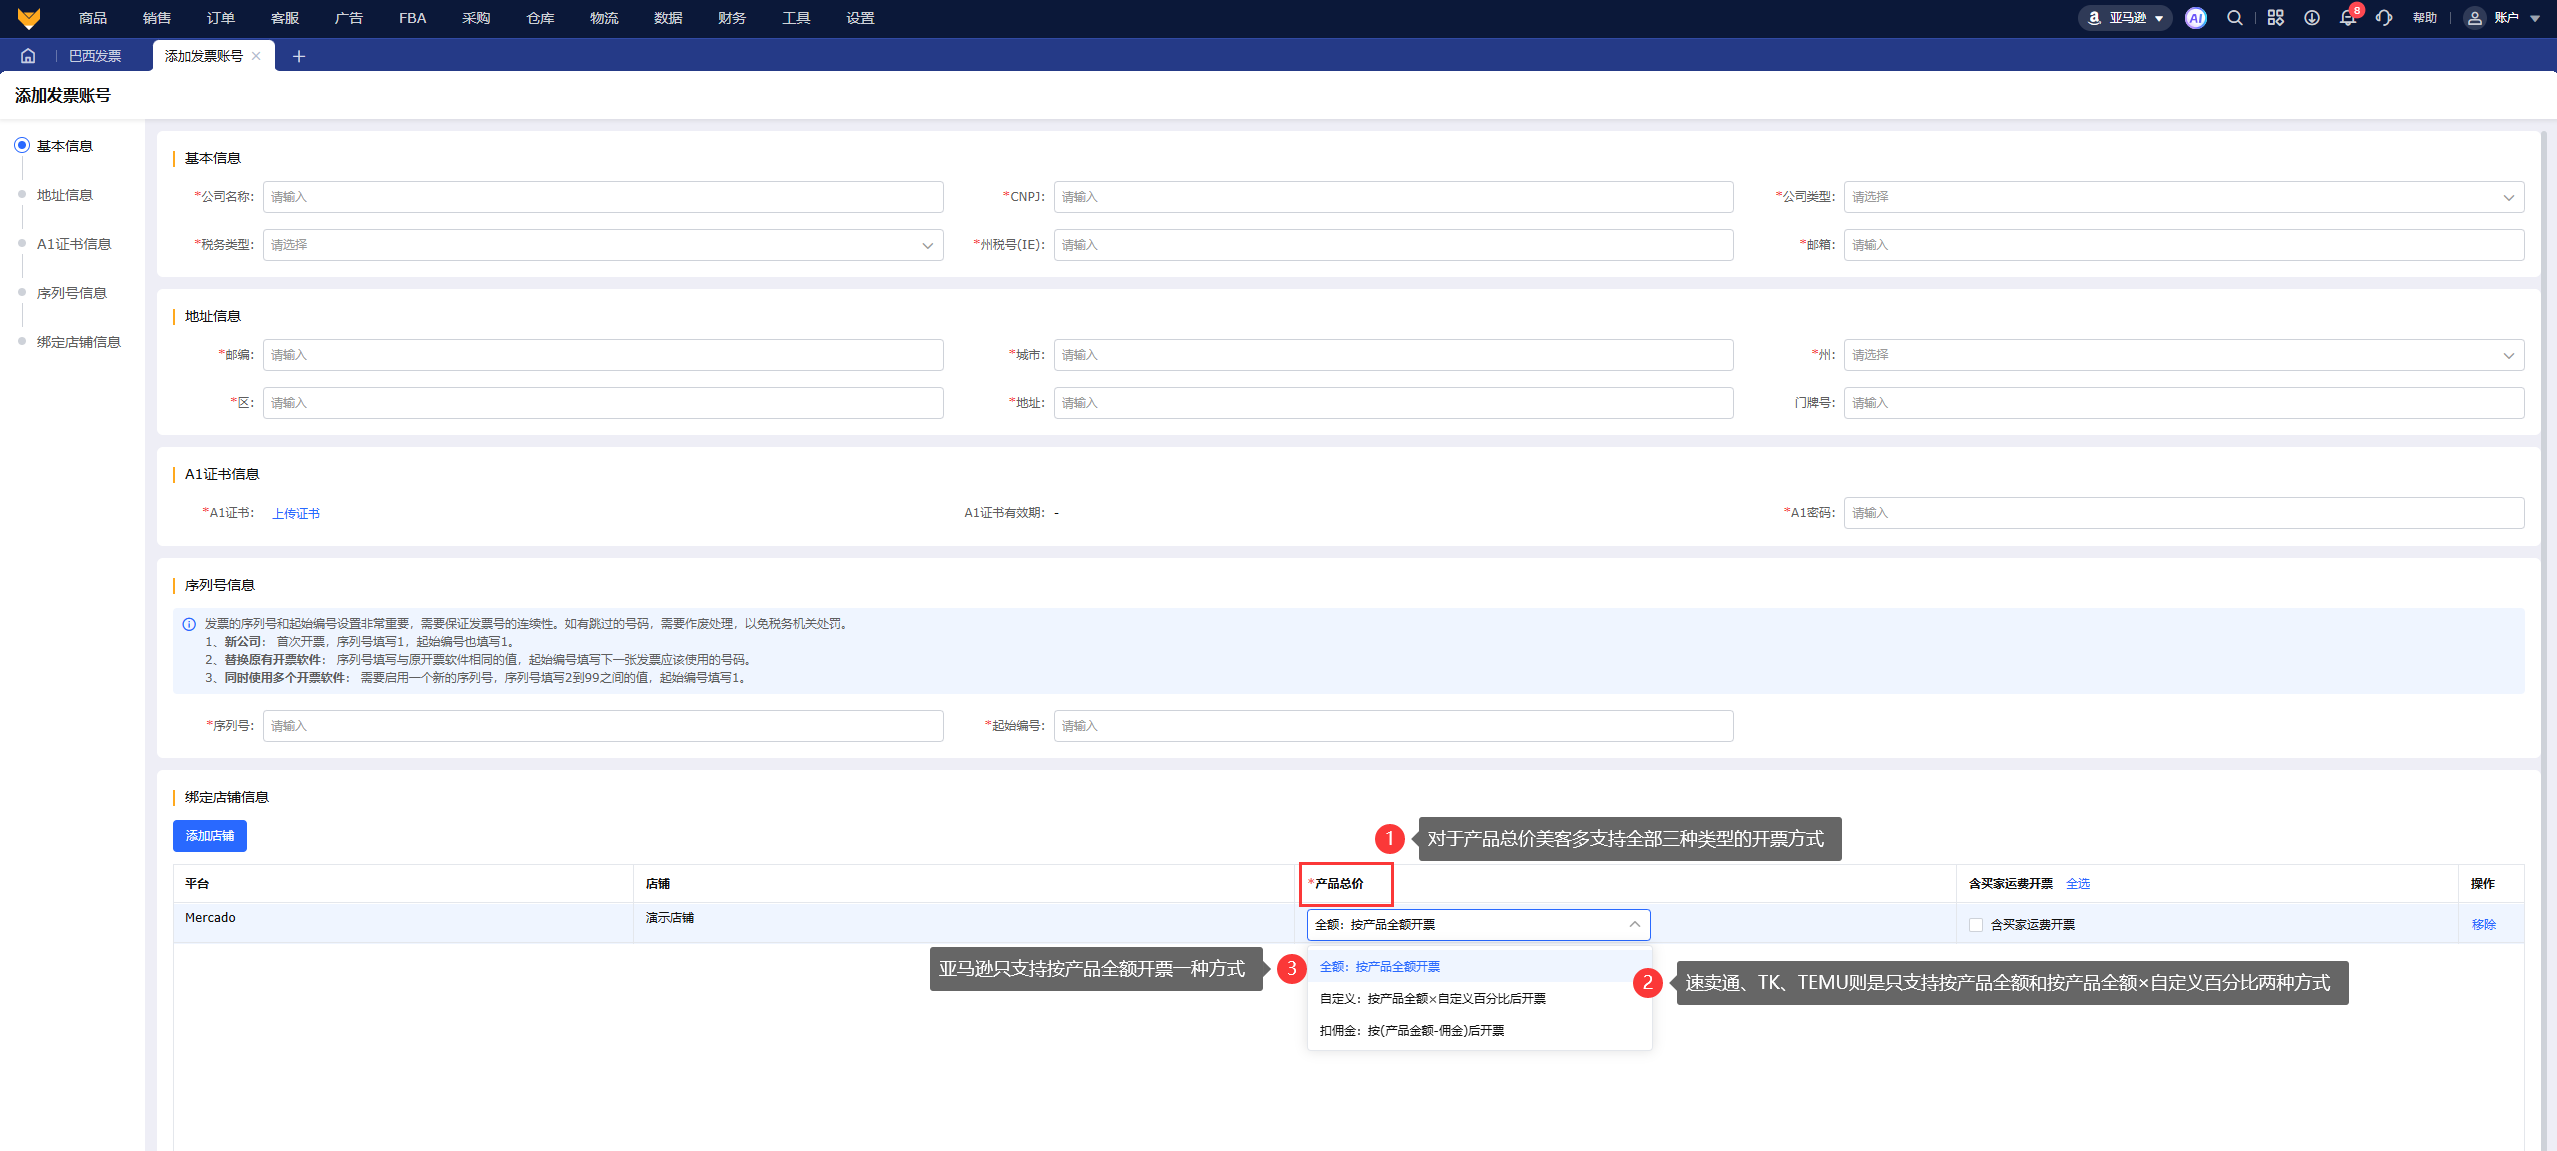Open the 财务 menu
2557x1151 pixels.
click(731, 18)
